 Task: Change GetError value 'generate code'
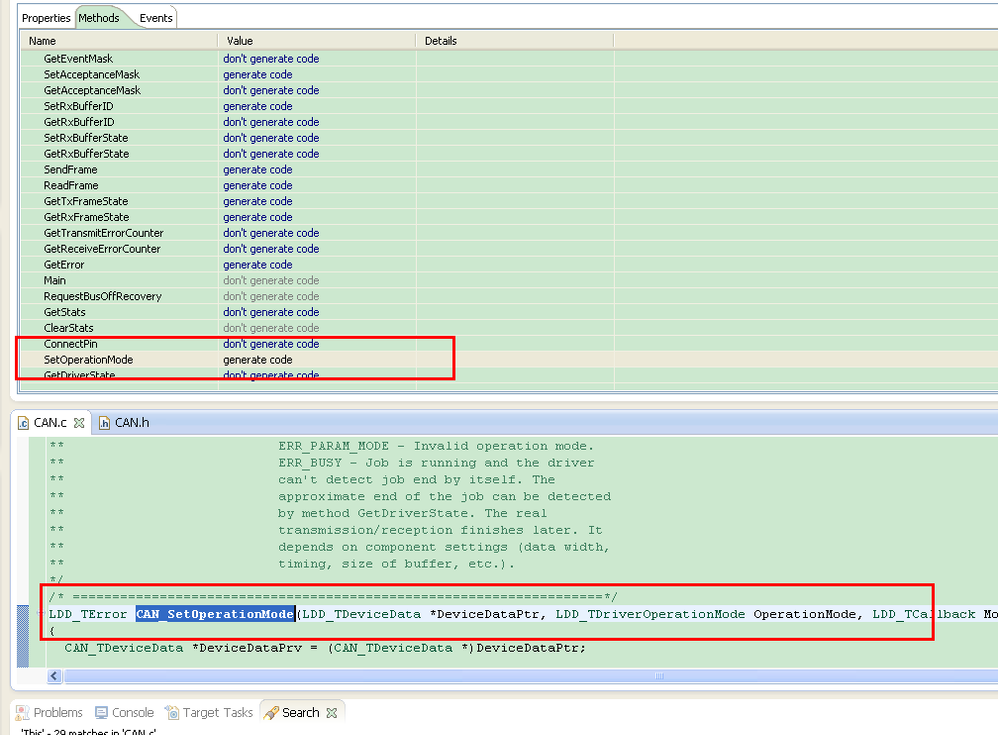[x=258, y=265]
